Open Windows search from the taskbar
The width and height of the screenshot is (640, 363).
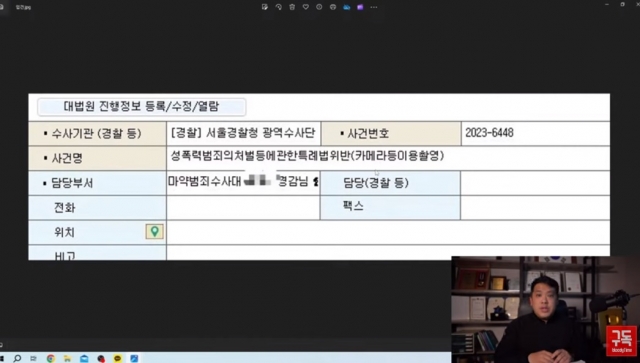[x=17, y=359]
